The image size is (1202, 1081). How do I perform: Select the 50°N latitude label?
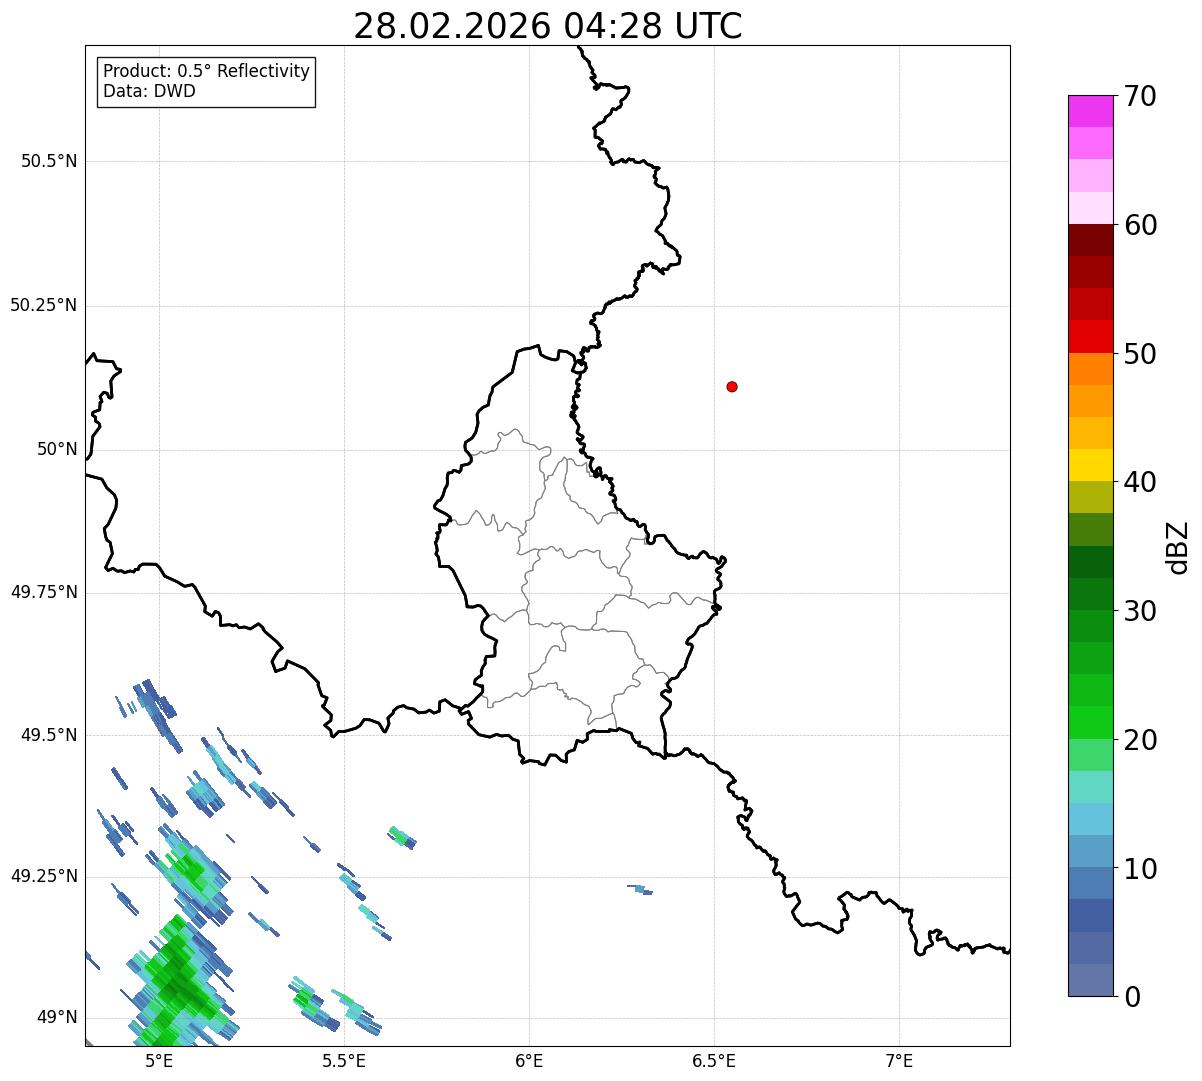point(57,449)
